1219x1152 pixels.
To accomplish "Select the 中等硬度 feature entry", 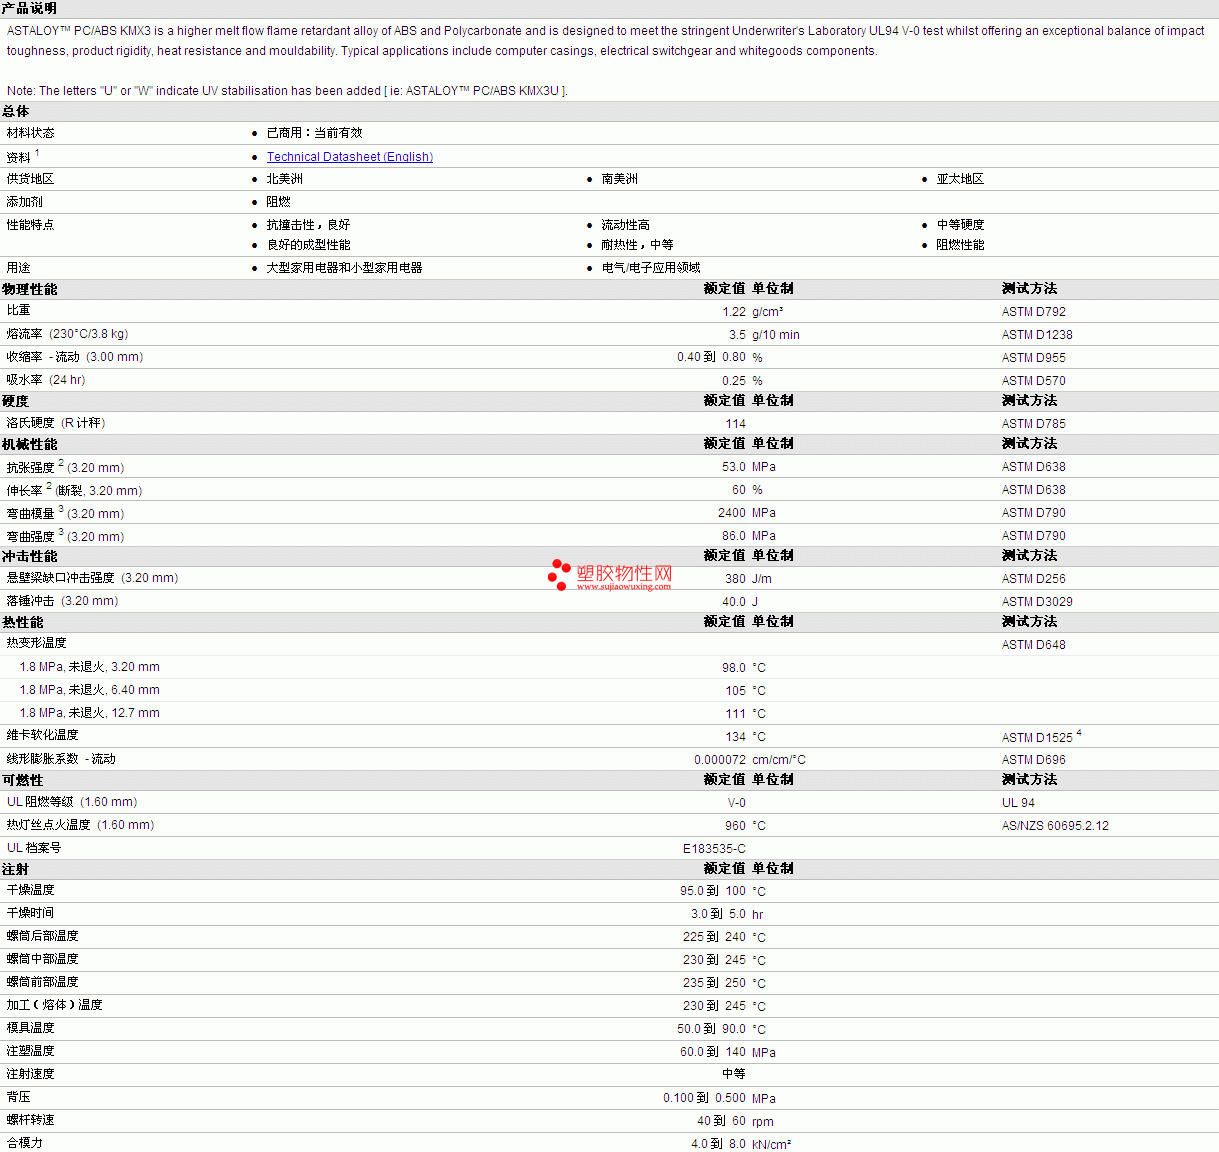I will point(960,225).
